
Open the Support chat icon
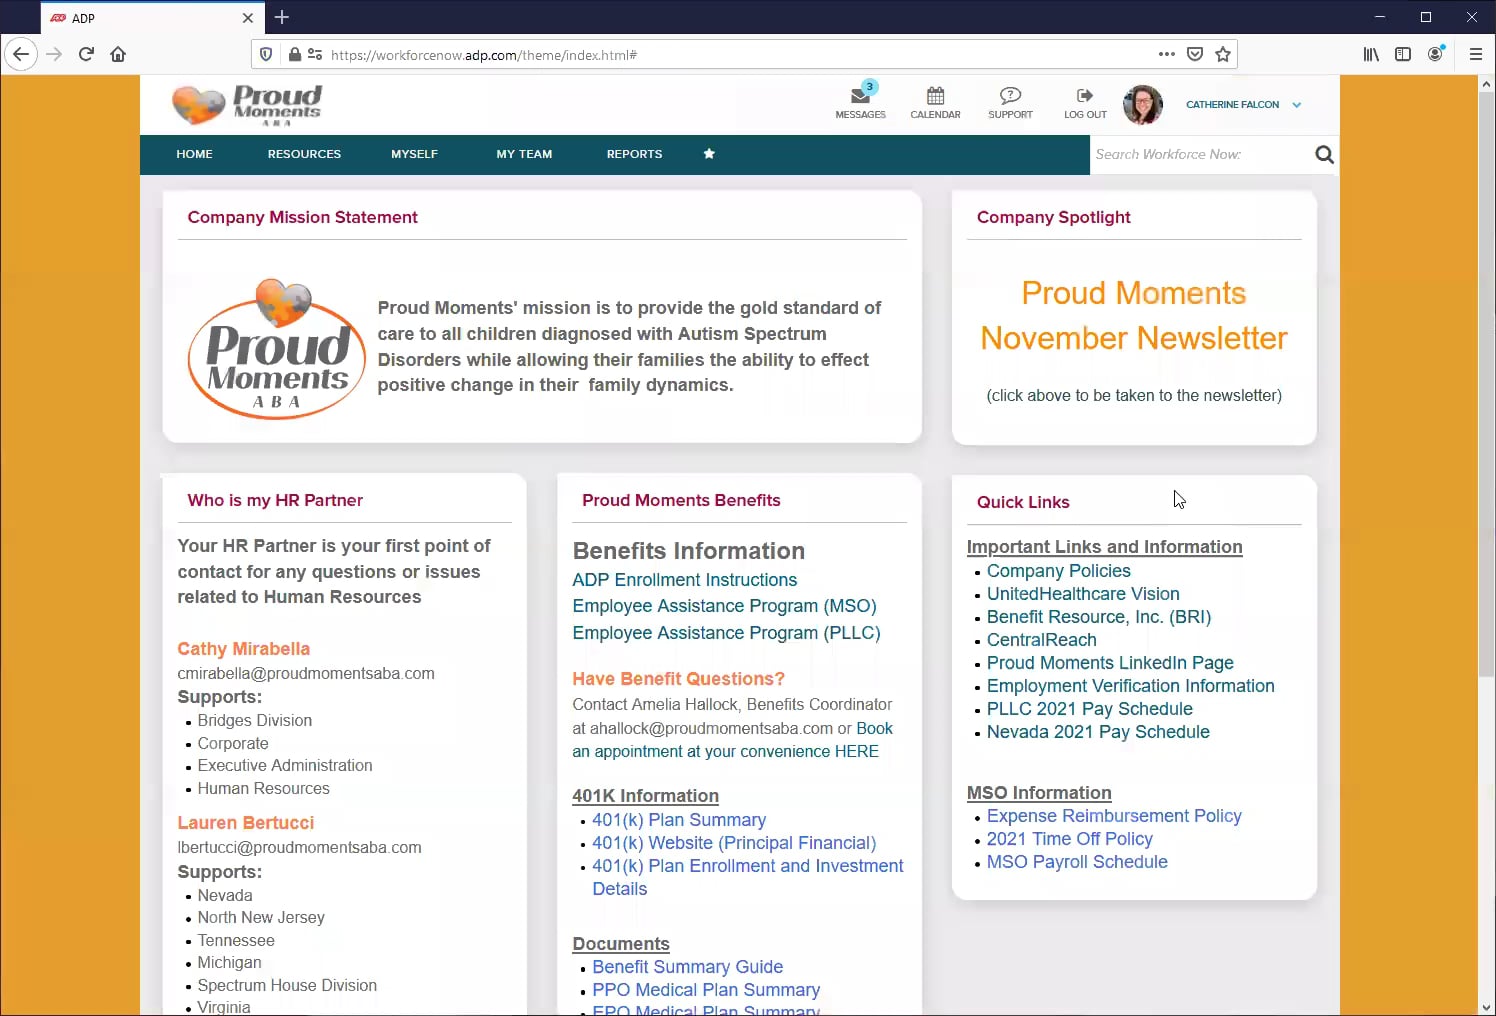[1010, 96]
